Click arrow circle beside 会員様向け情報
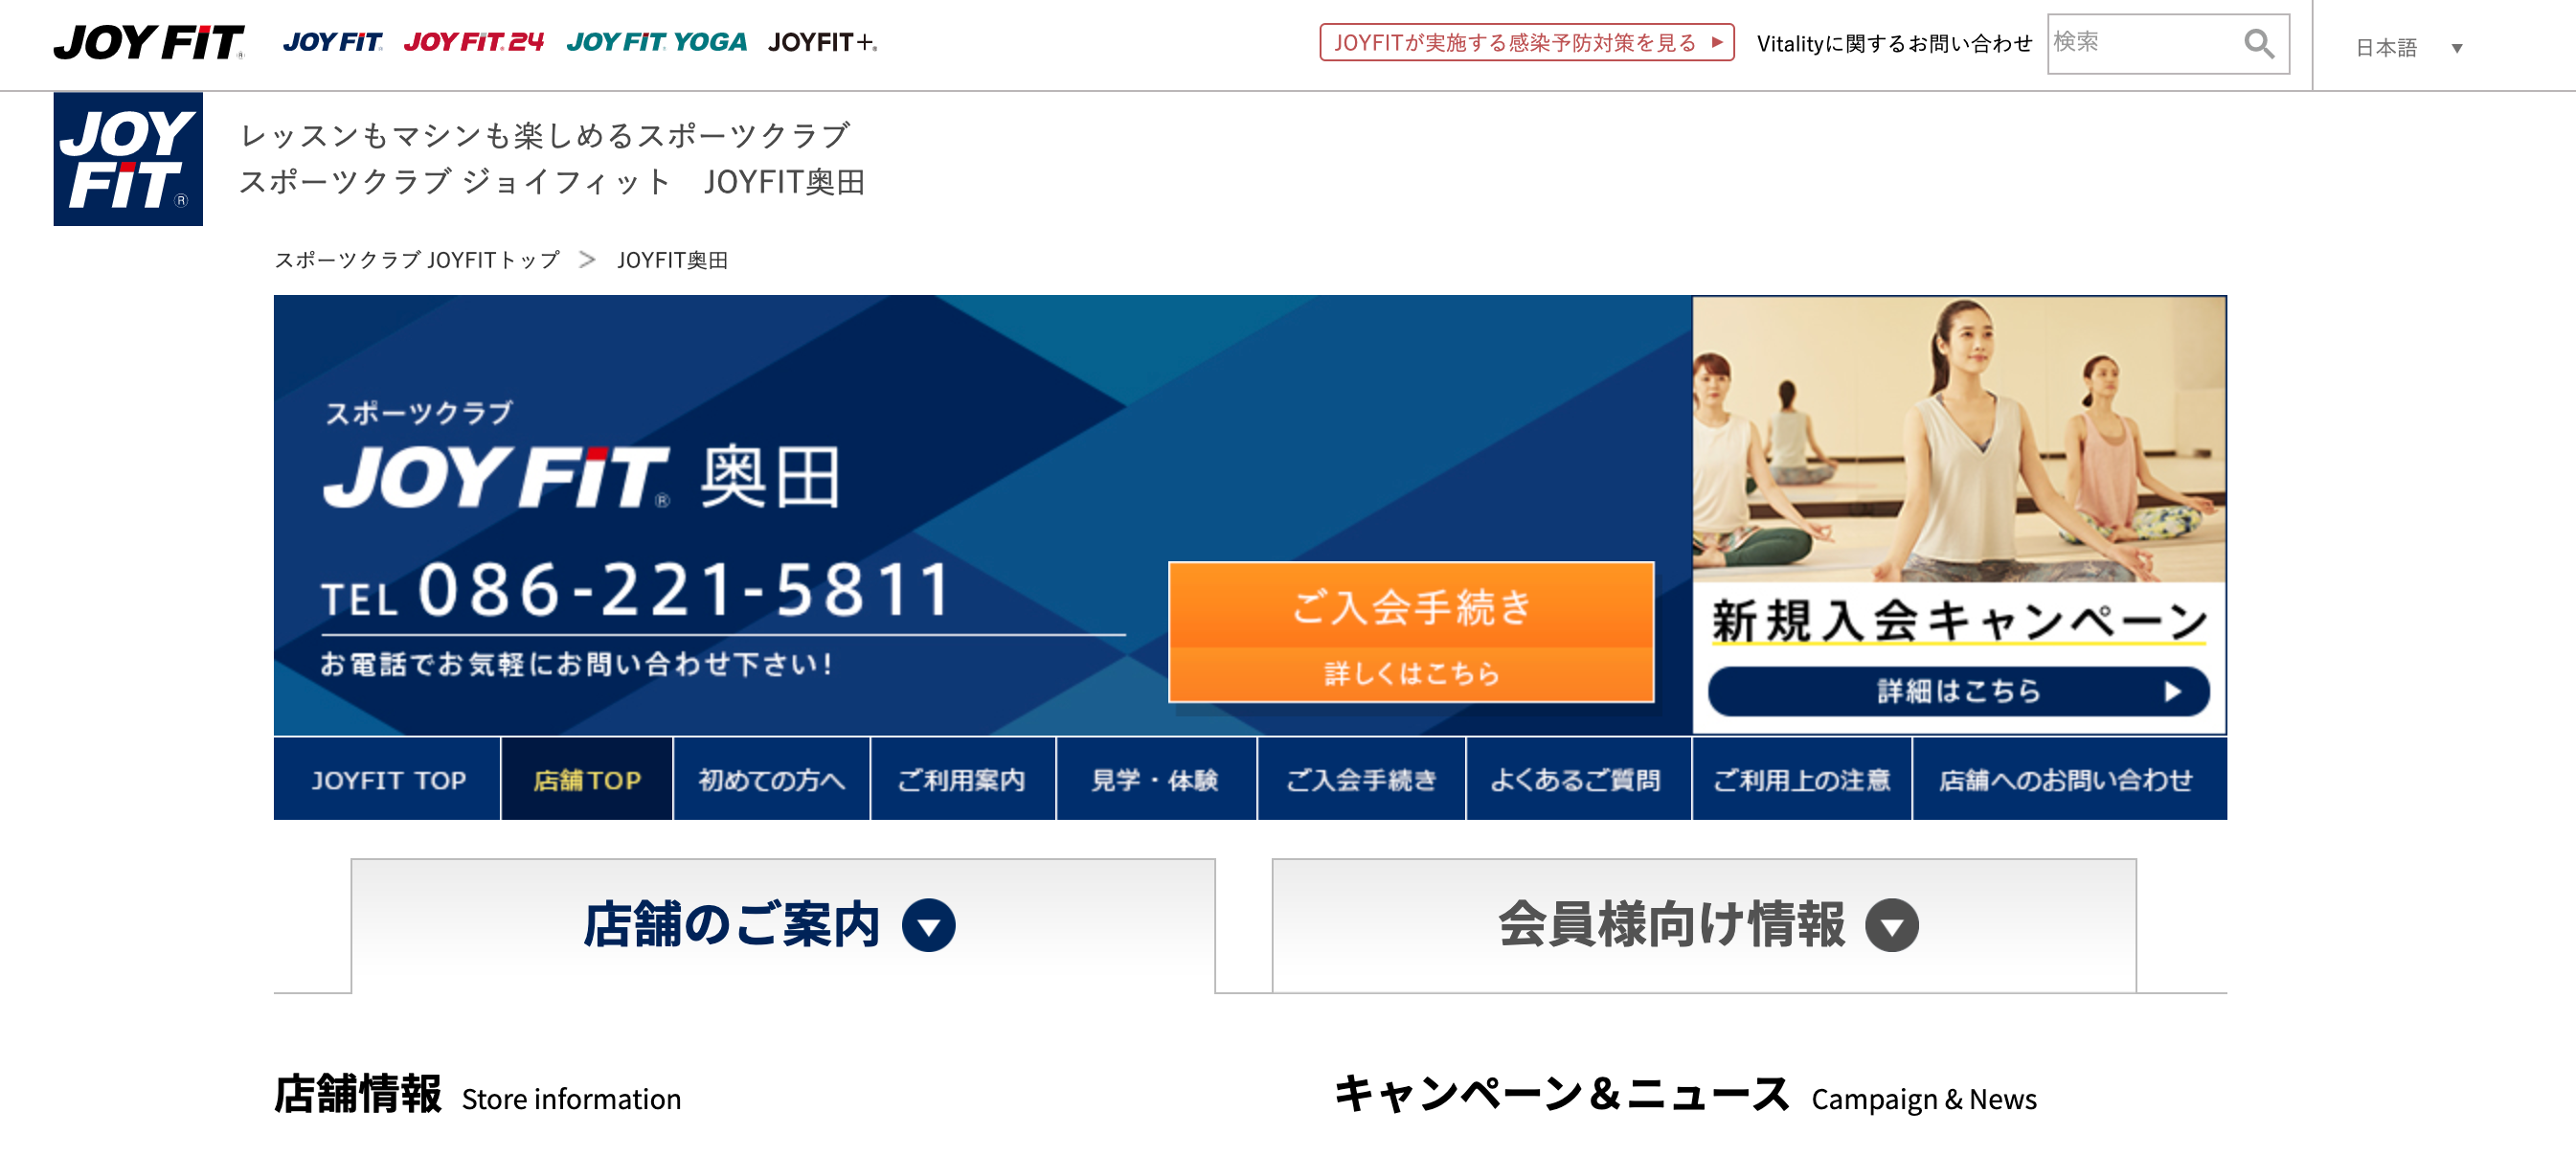The height and width of the screenshot is (1157, 2576). coord(1892,925)
